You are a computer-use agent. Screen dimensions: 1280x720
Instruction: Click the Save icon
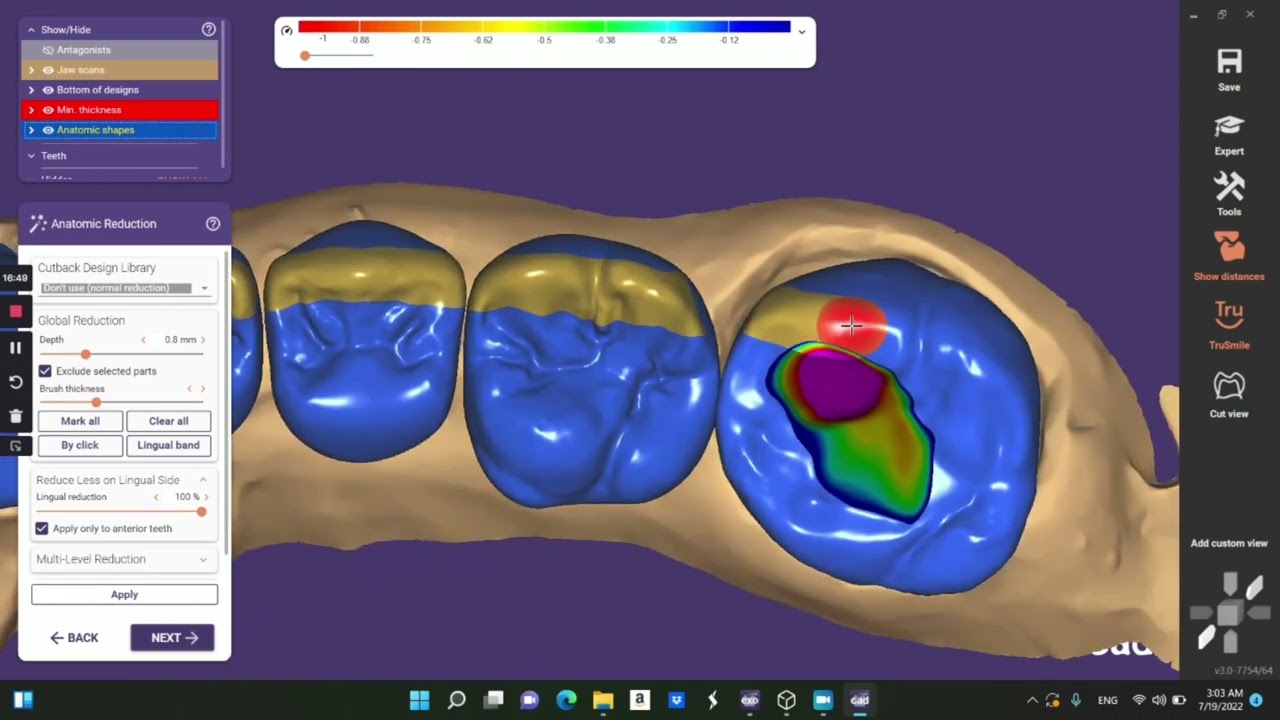(x=1229, y=62)
